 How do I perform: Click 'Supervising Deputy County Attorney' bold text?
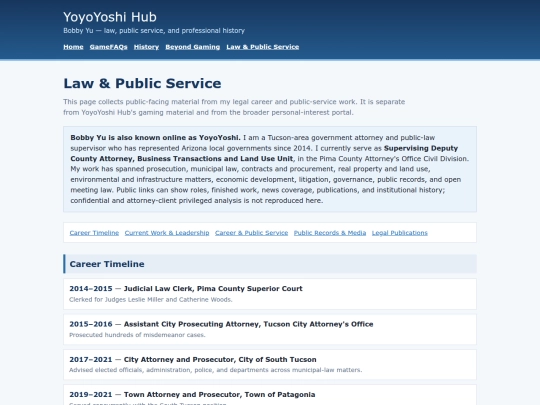point(264,153)
